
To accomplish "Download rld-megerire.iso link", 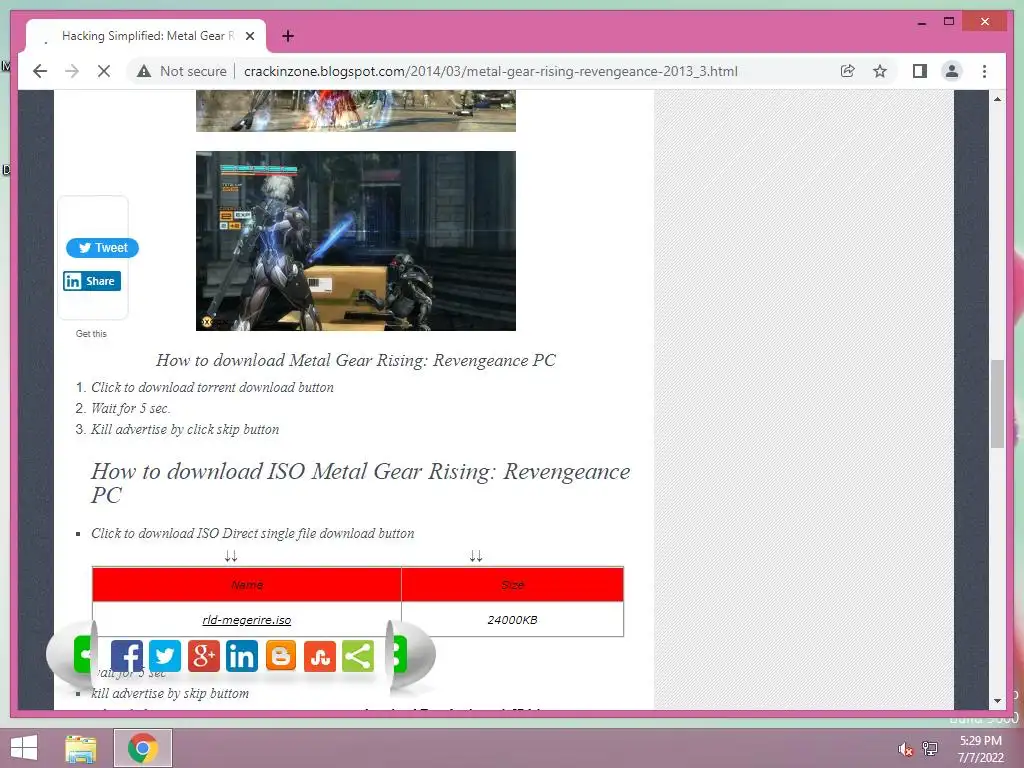I will (247, 620).
